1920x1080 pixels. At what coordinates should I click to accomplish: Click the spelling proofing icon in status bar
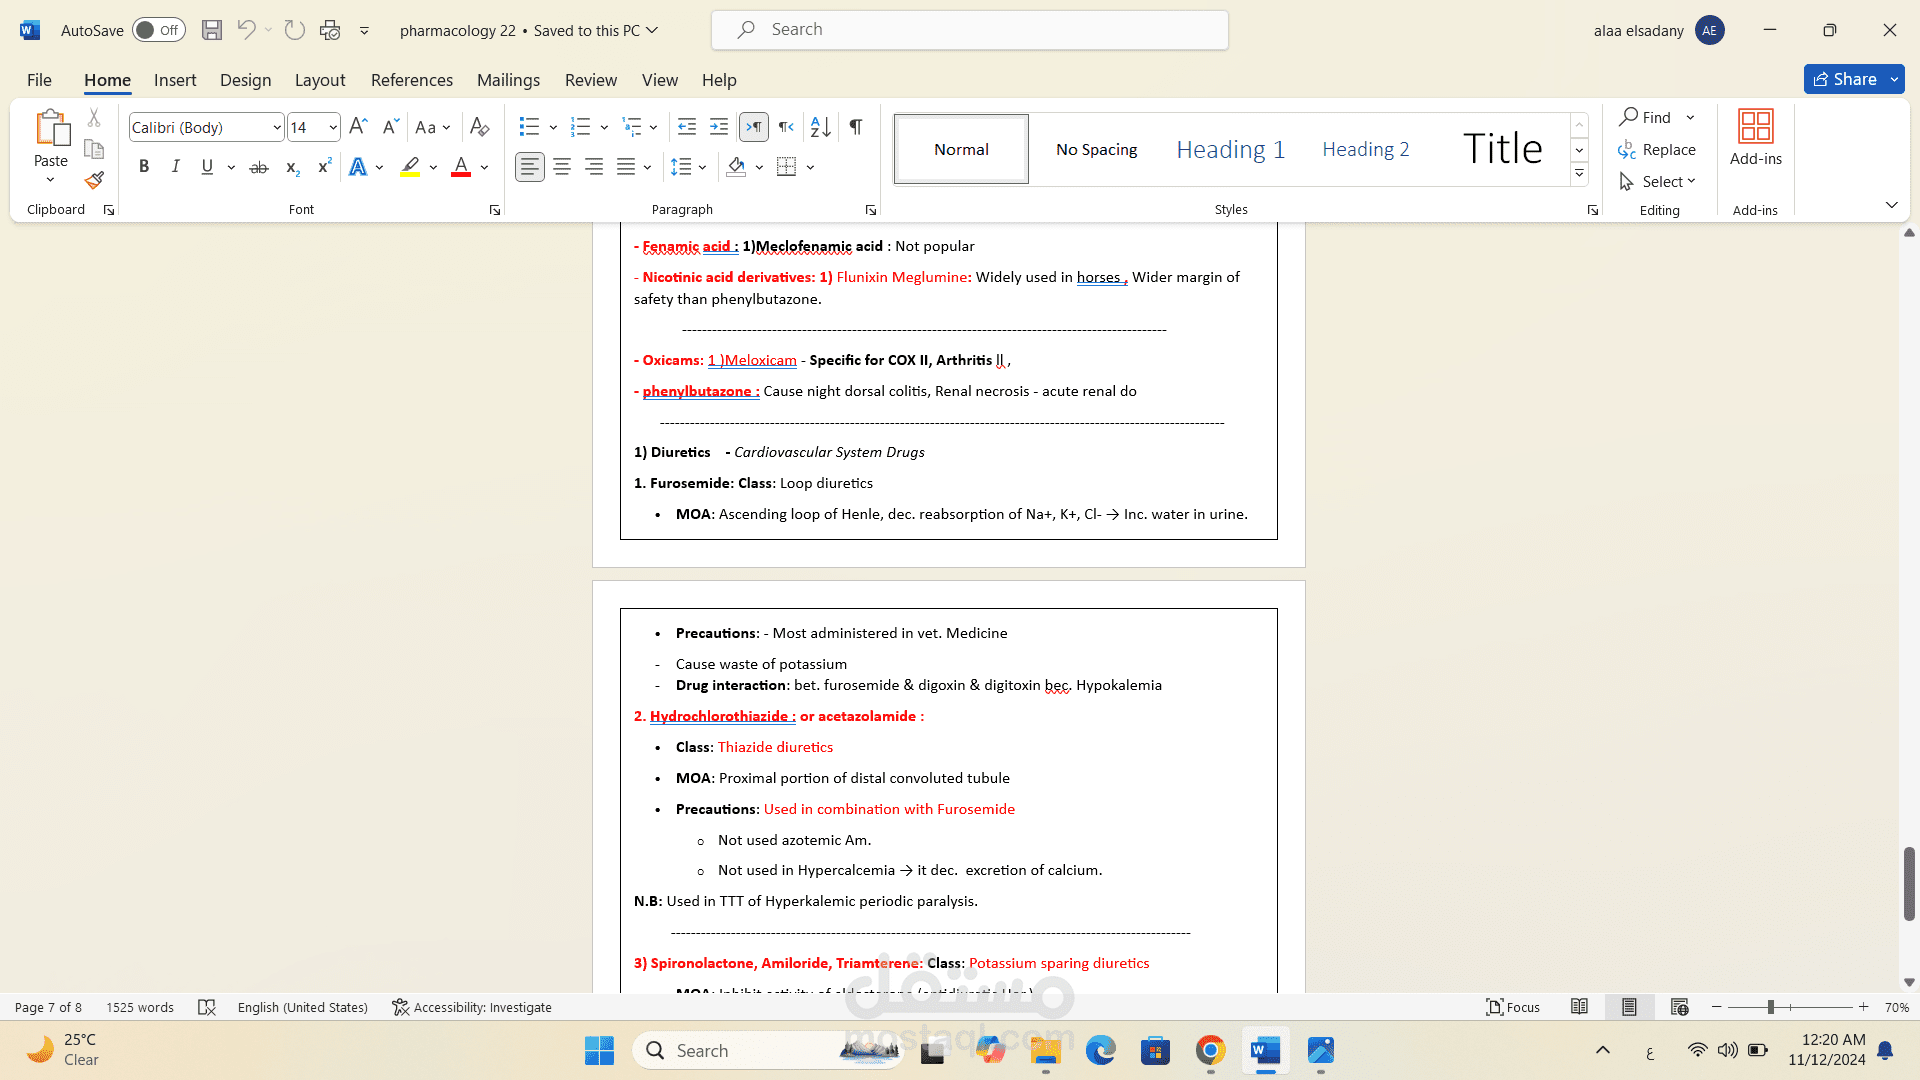click(x=207, y=1007)
